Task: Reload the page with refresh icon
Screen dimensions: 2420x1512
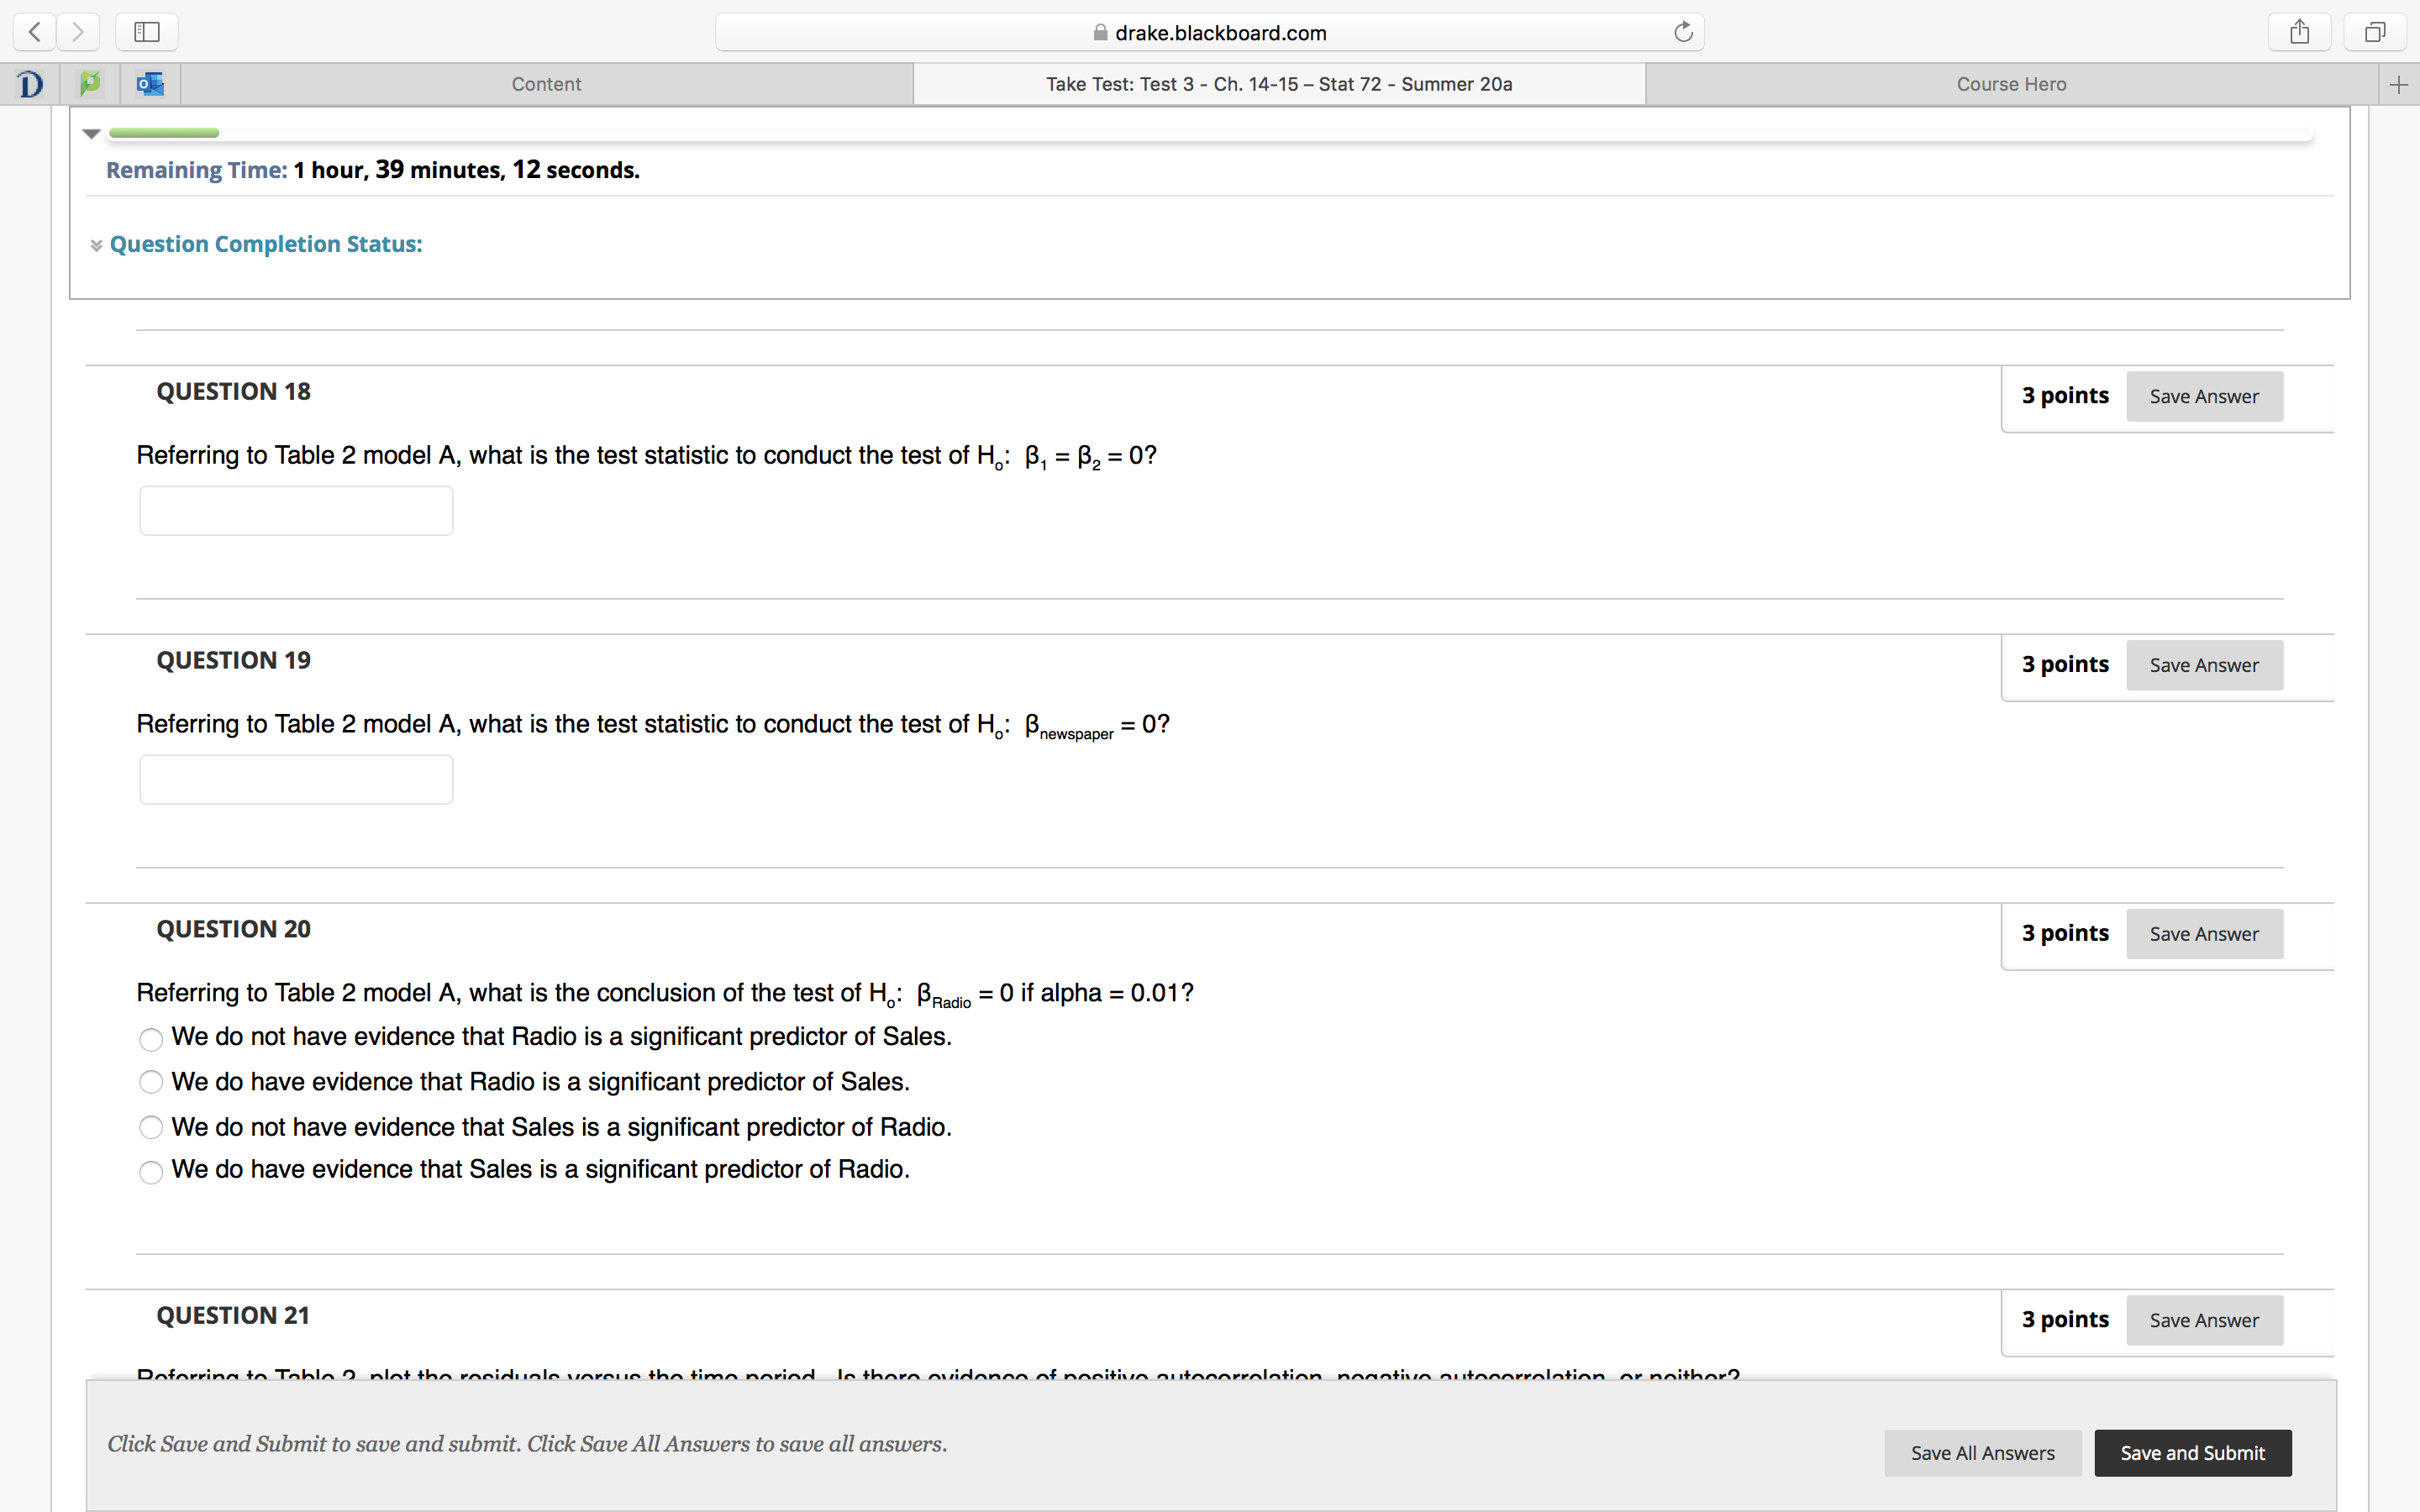Action: tap(1683, 32)
